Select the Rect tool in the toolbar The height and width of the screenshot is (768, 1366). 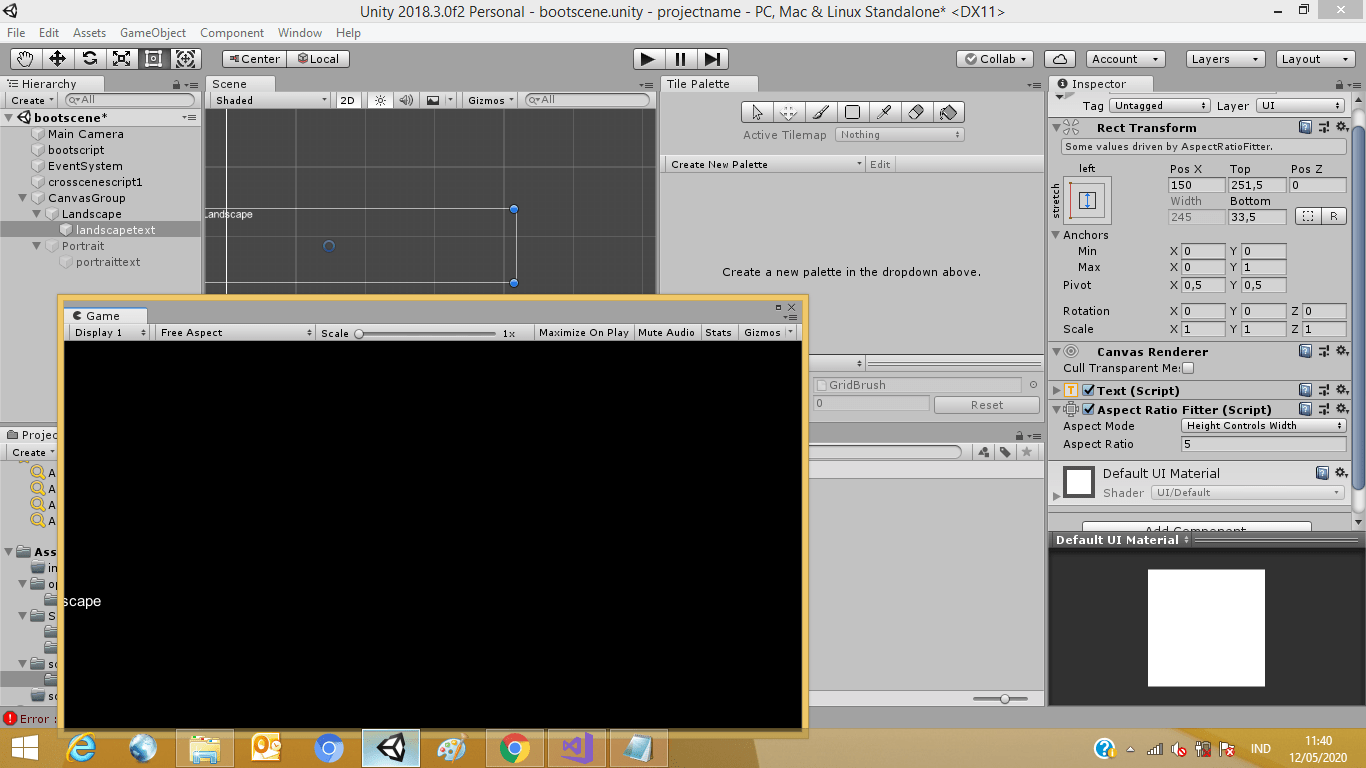click(154, 59)
